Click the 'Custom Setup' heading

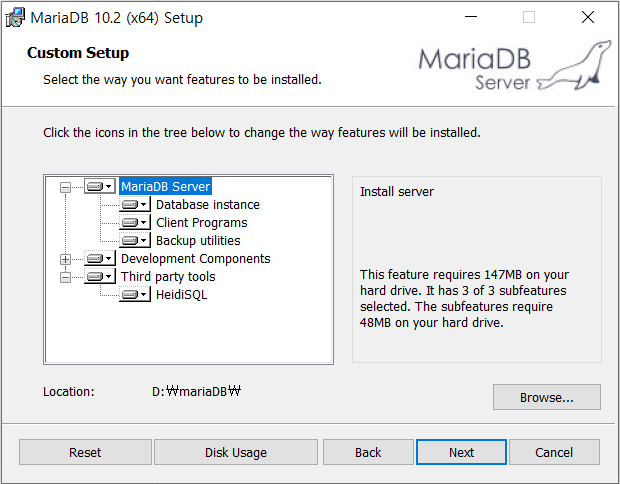pyautogui.click(x=78, y=53)
